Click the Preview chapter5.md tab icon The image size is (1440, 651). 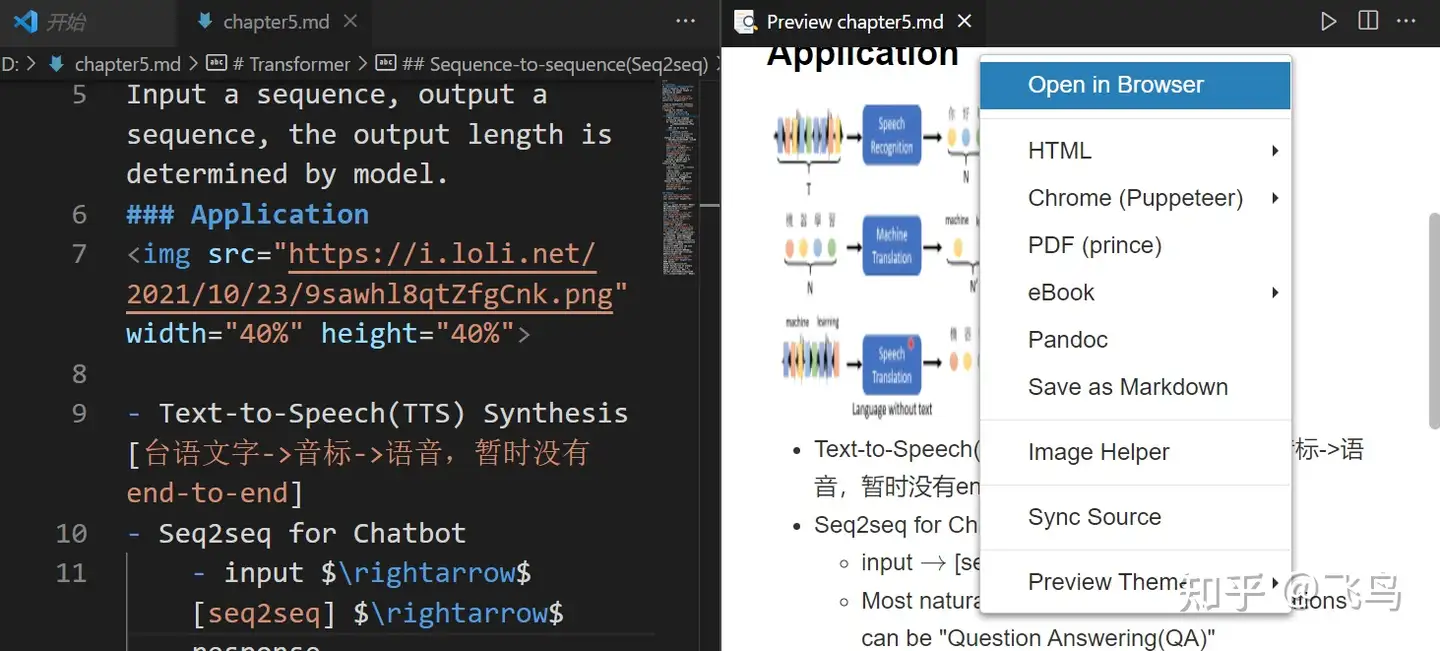pos(744,21)
